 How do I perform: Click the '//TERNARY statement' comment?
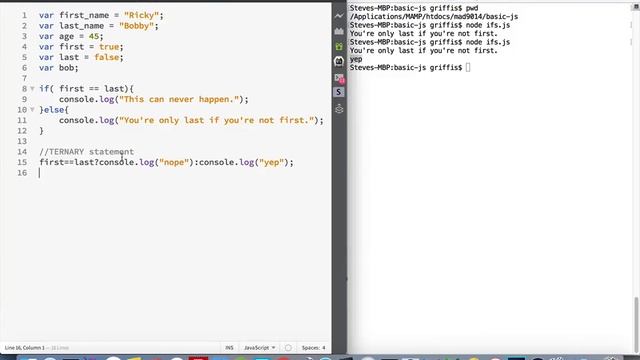(87, 152)
